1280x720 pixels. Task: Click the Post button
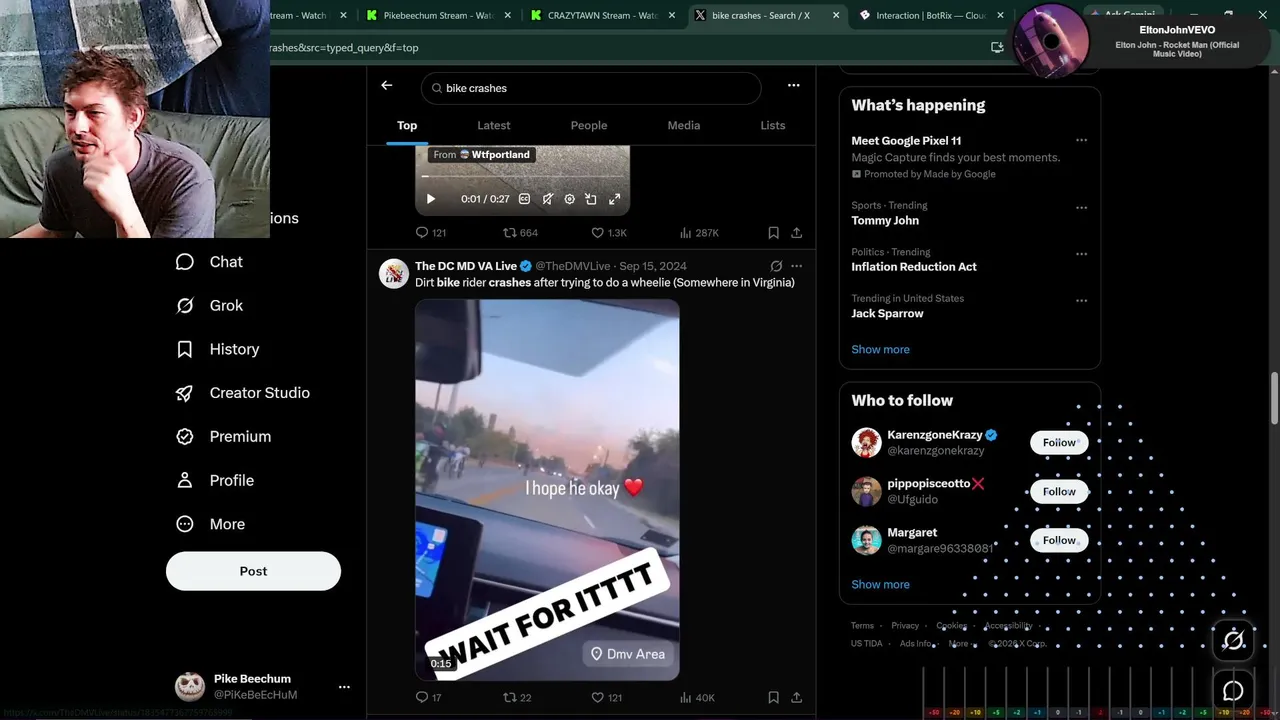pos(253,571)
